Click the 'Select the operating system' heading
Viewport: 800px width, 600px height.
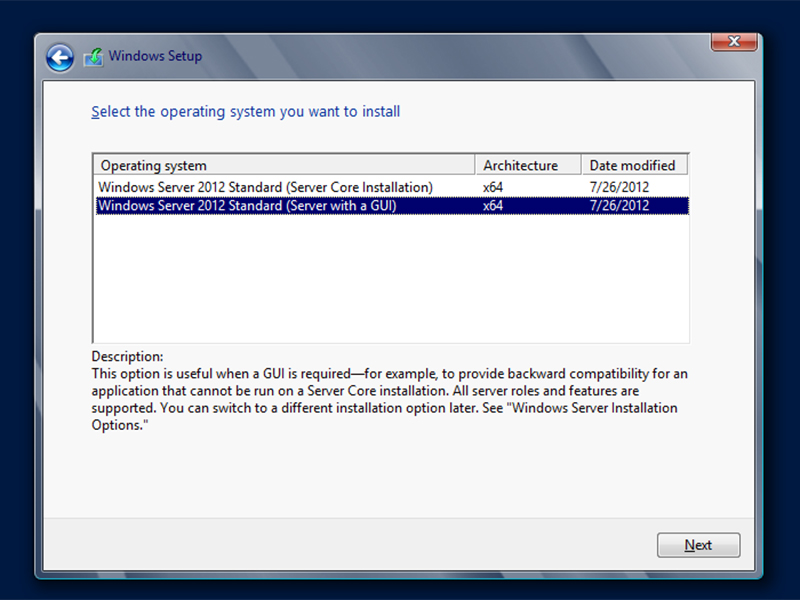pos(245,111)
